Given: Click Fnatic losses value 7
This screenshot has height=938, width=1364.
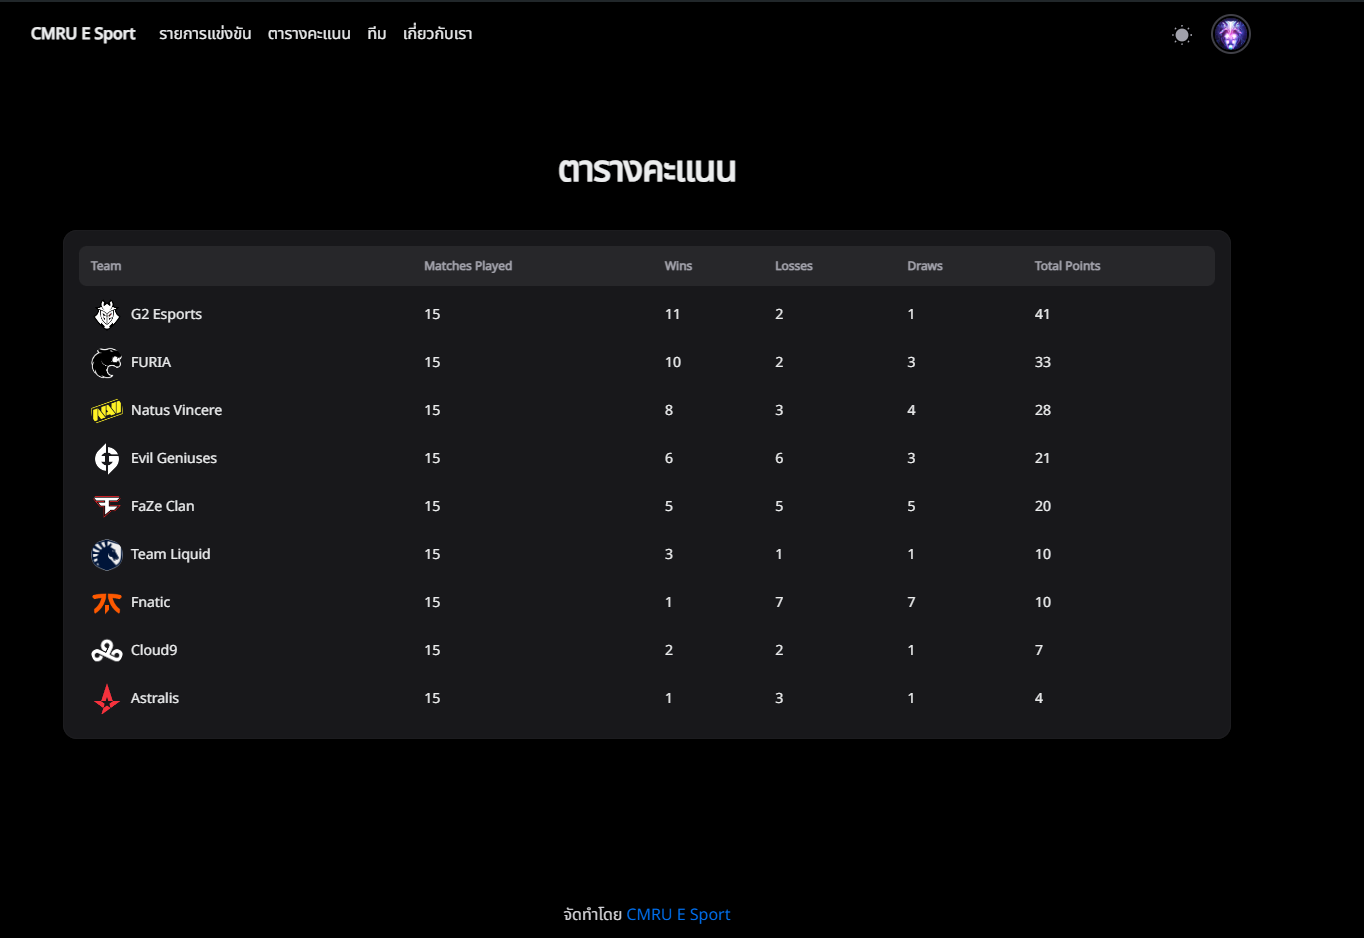Looking at the screenshot, I should (x=779, y=602).
